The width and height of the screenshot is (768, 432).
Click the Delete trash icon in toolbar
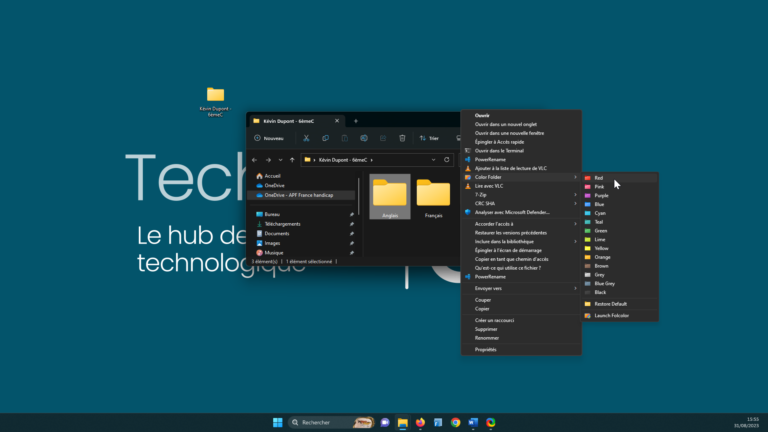pyautogui.click(x=402, y=138)
